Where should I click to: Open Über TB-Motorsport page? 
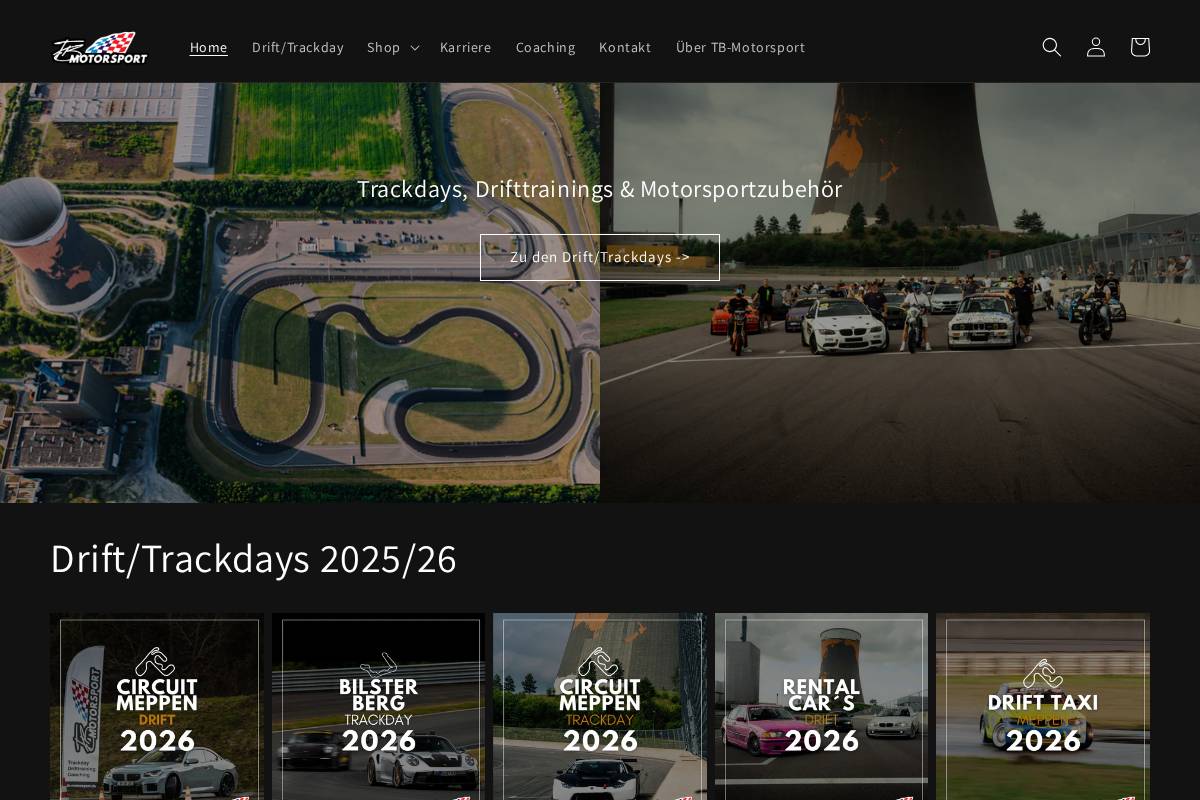click(x=740, y=47)
